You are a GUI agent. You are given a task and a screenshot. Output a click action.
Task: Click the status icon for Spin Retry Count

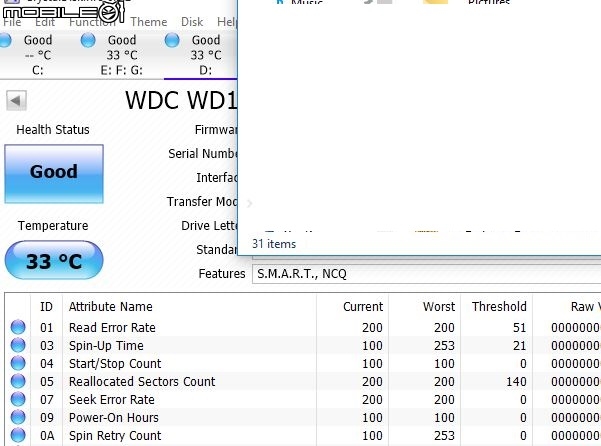click(18, 435)
